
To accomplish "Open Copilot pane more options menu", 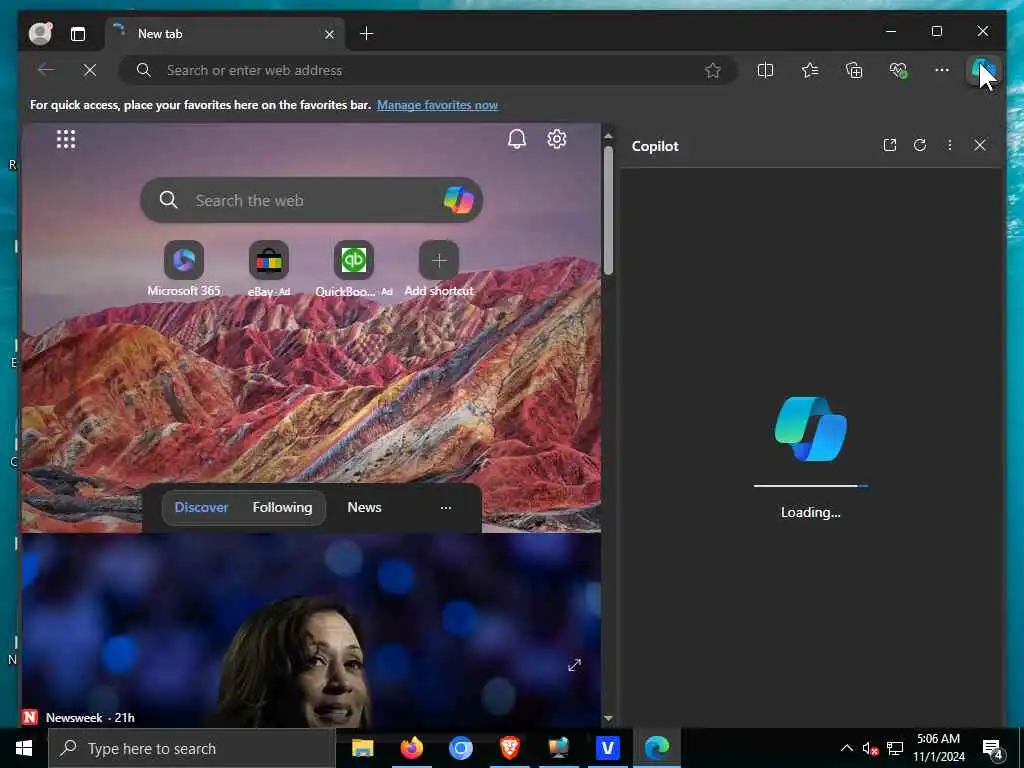I will (x=950, y=145).
